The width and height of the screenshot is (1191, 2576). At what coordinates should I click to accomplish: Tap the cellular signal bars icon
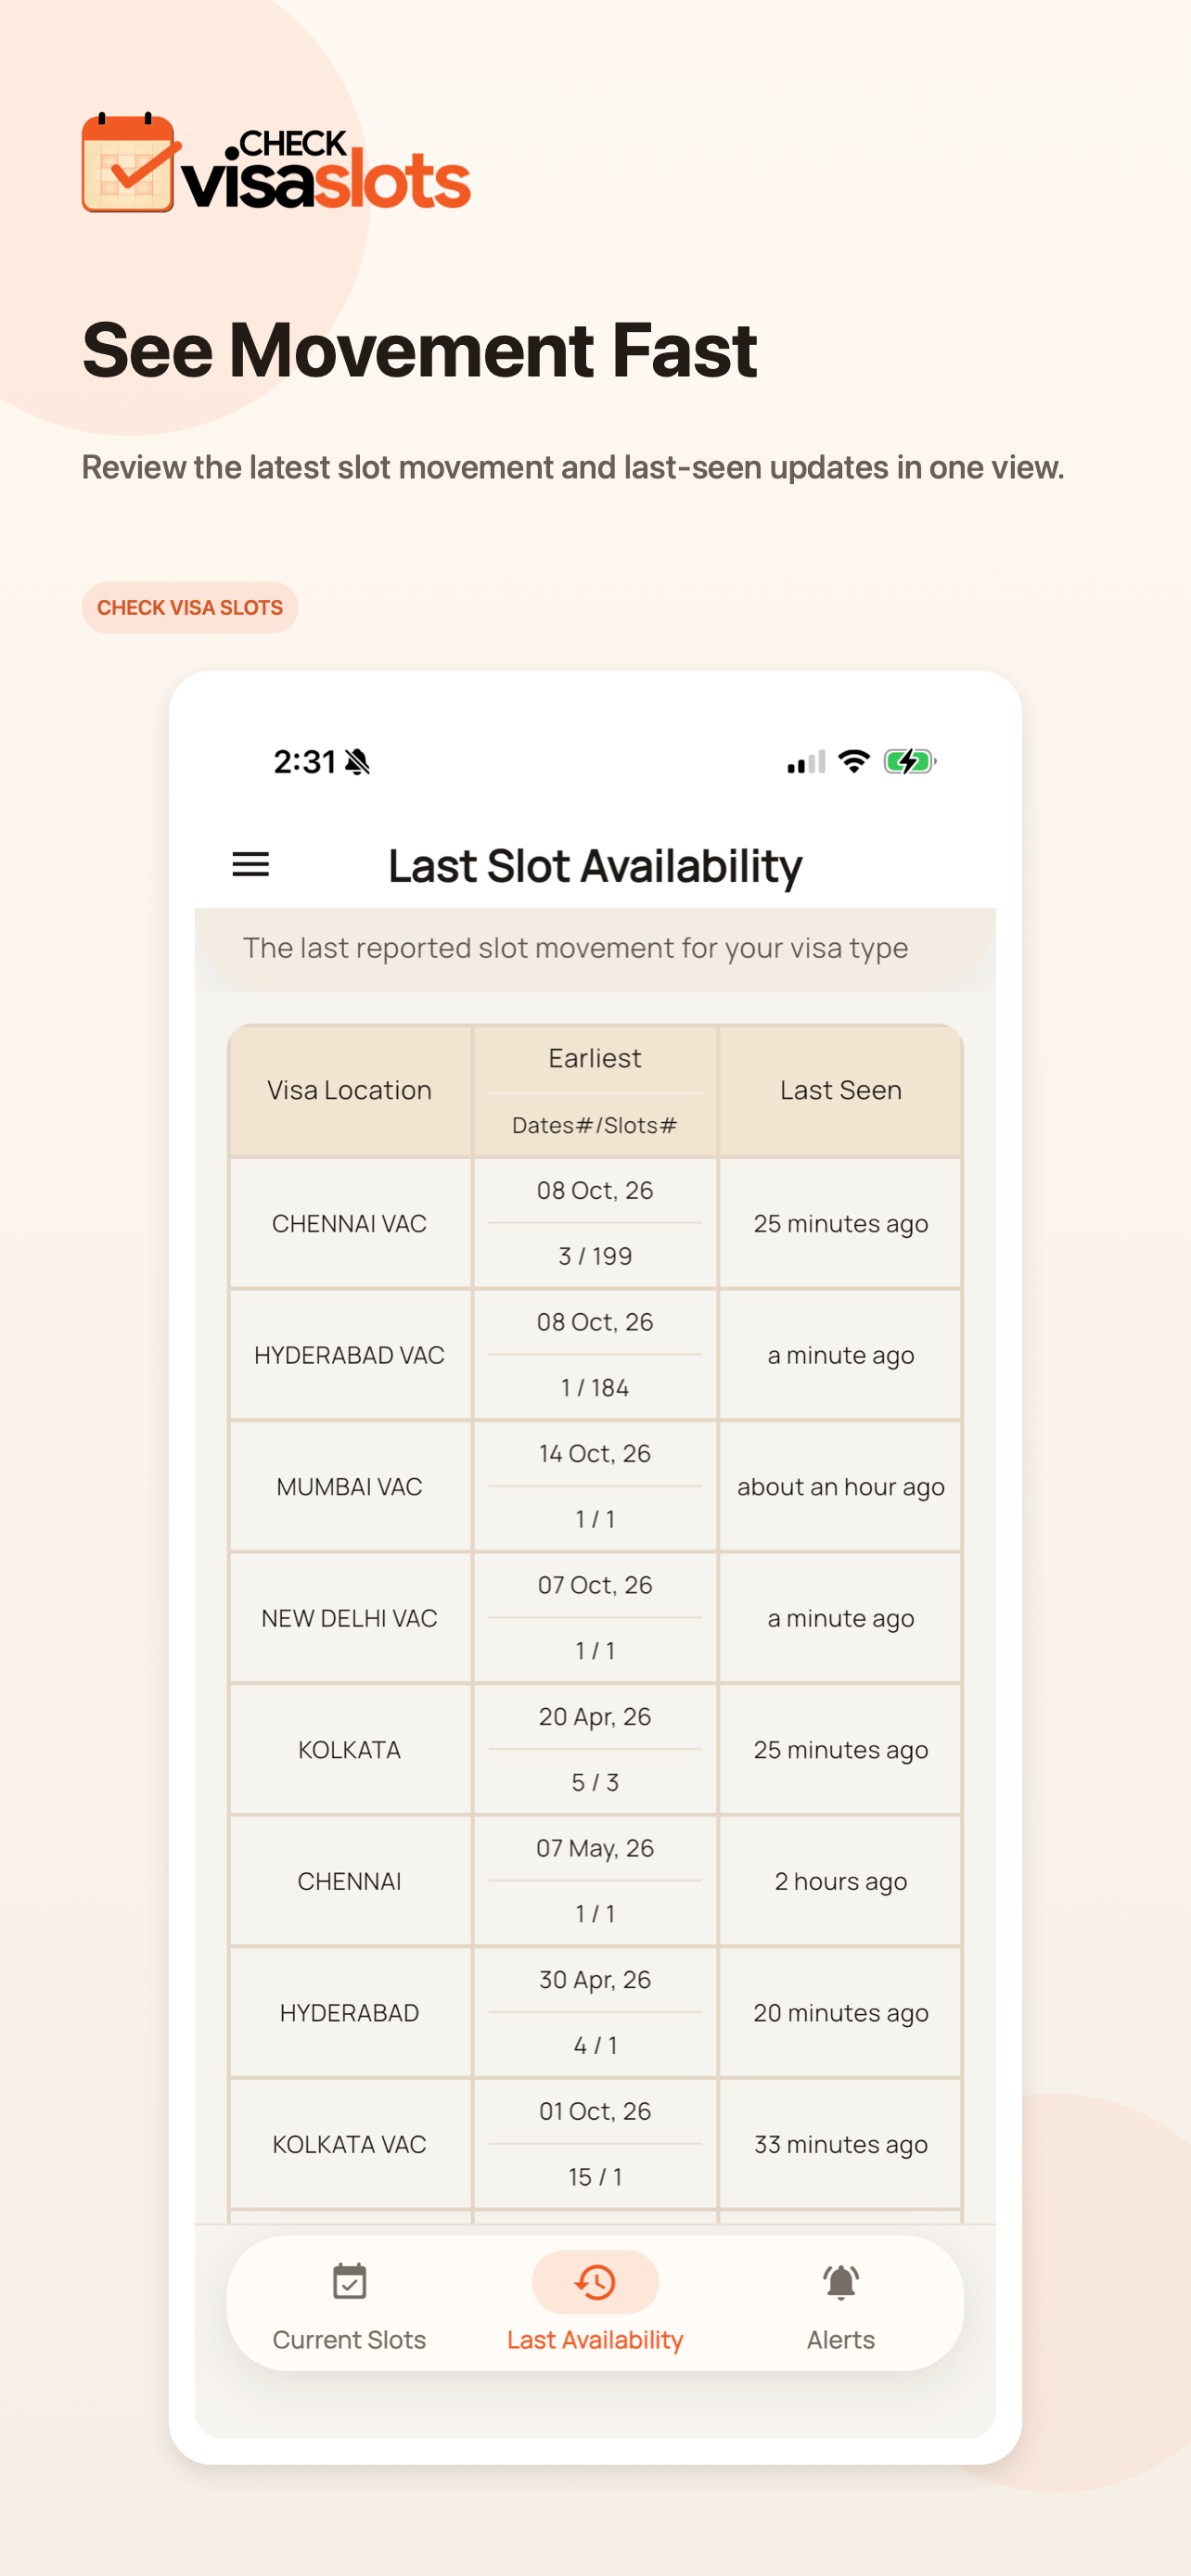806,762
